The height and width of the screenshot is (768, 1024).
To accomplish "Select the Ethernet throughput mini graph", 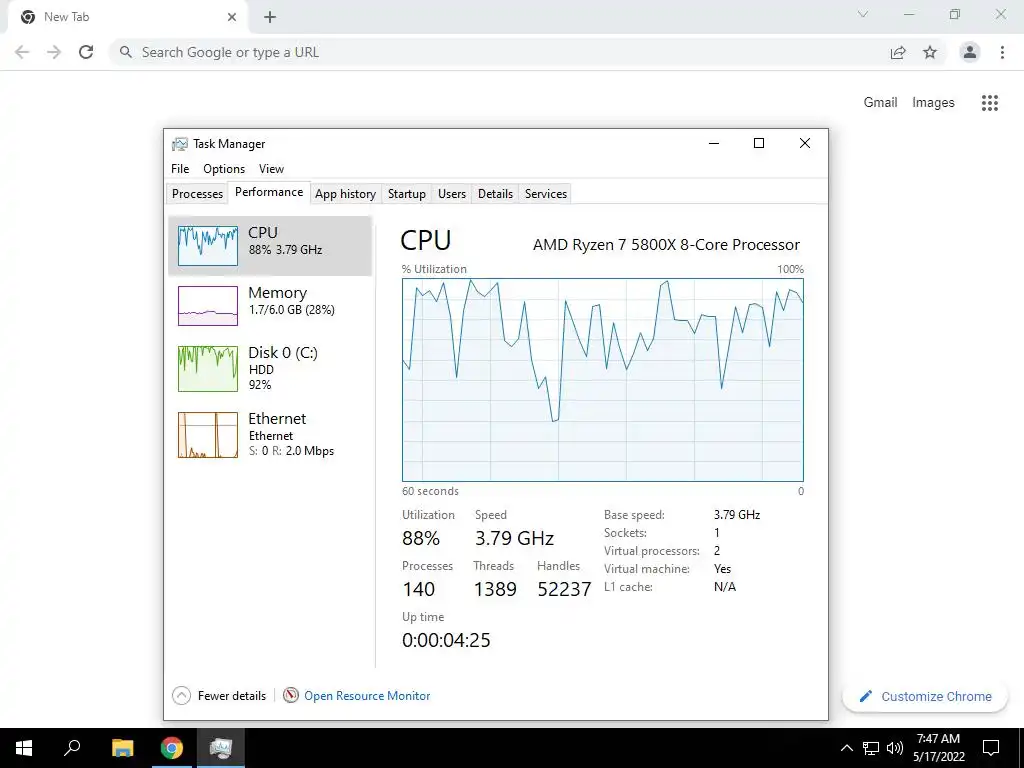I will (x=208, y=435).
